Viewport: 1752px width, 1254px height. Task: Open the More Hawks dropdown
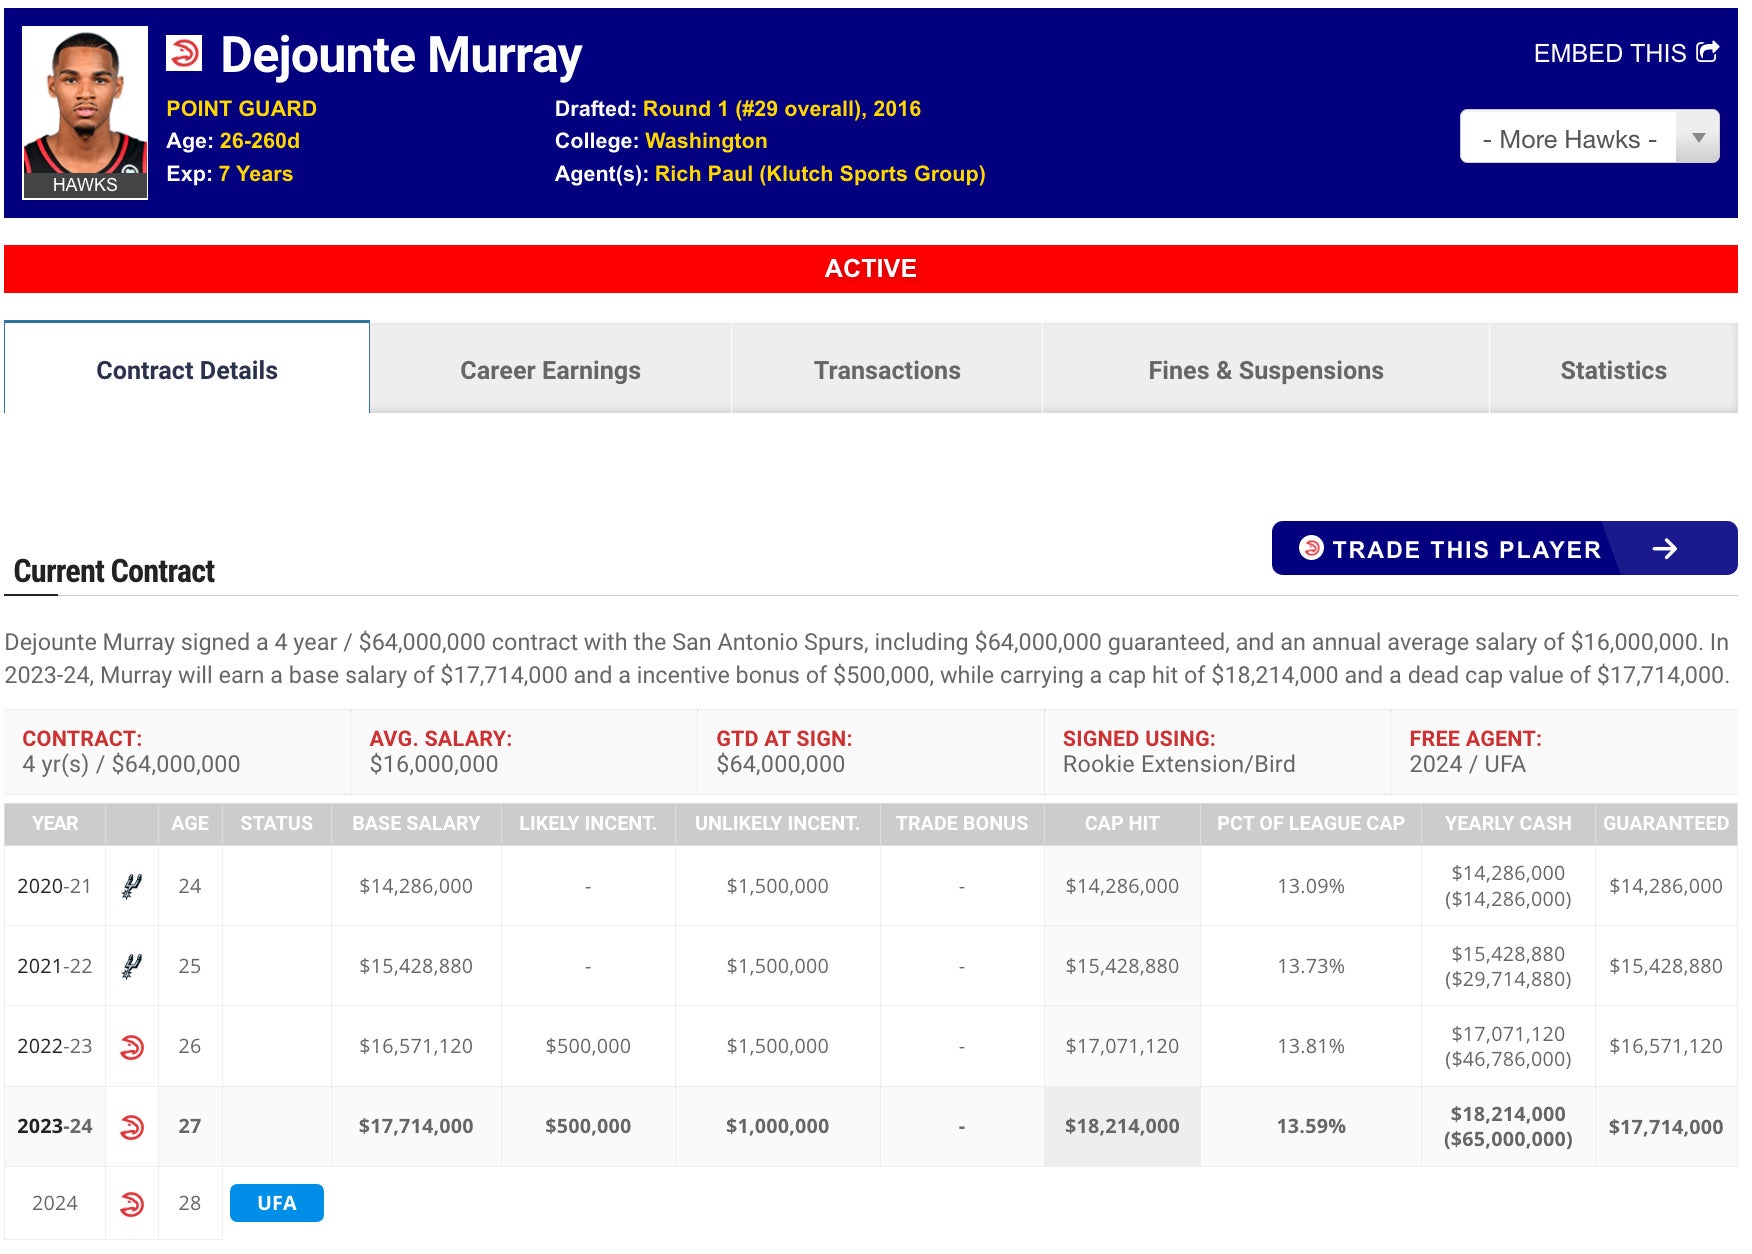point(1589,137)
